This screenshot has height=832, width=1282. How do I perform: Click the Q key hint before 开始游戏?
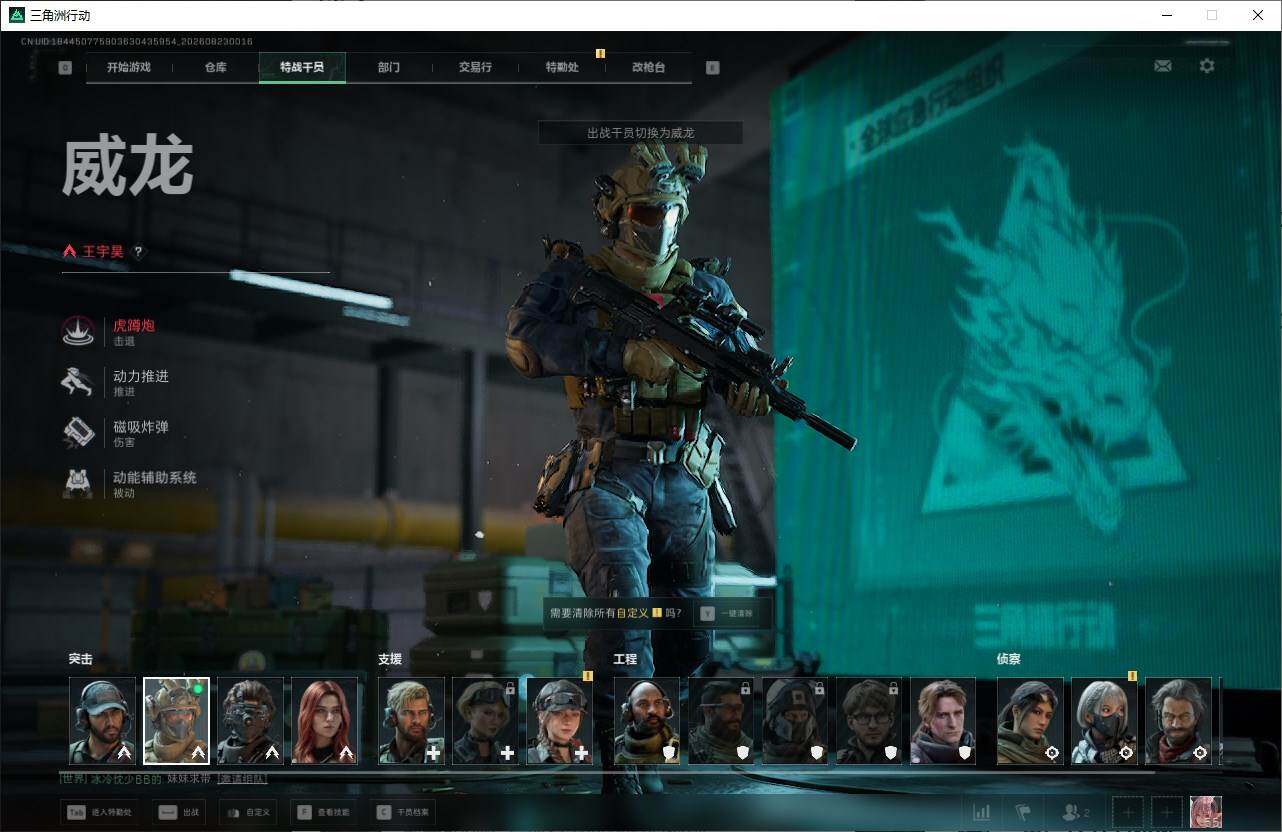65,68
